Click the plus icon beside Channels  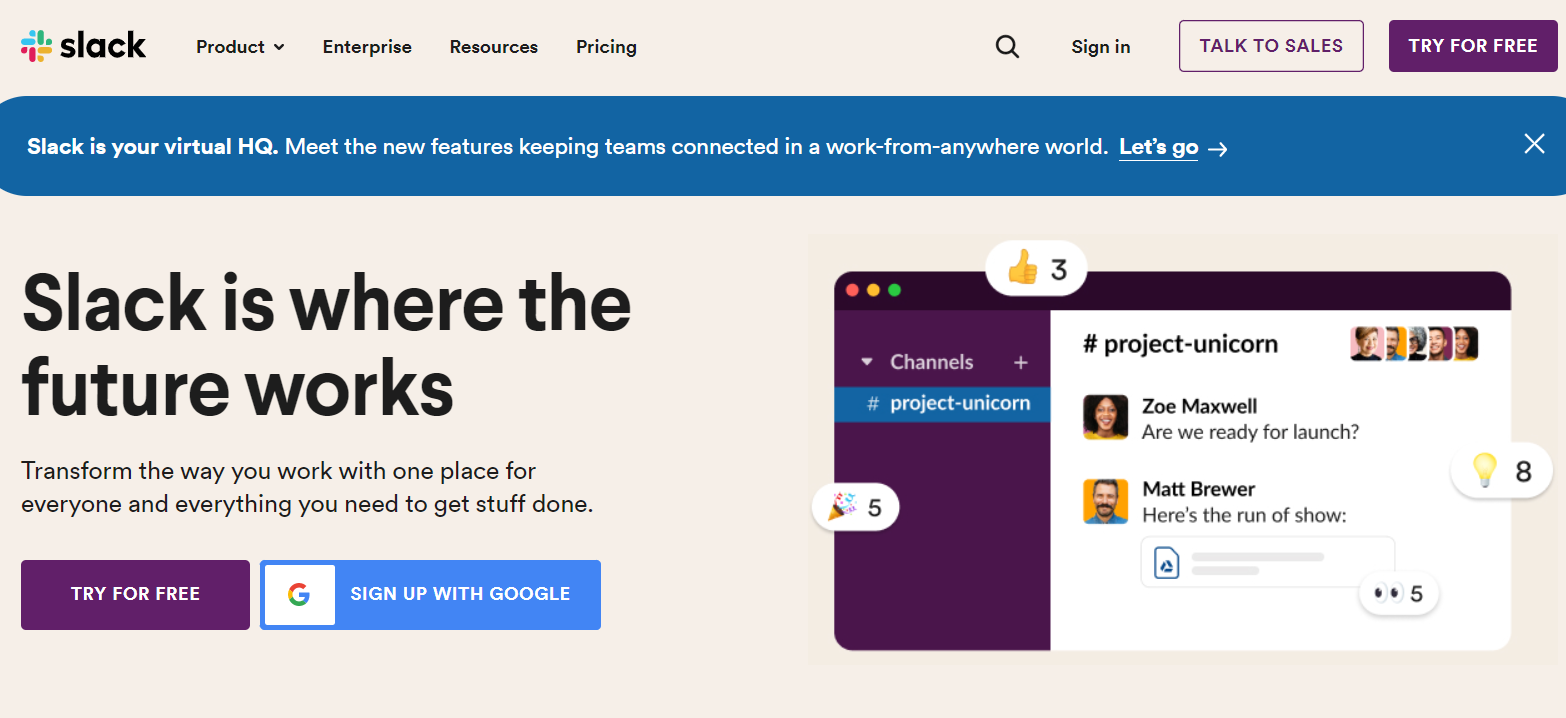(x=1020, y=362)
